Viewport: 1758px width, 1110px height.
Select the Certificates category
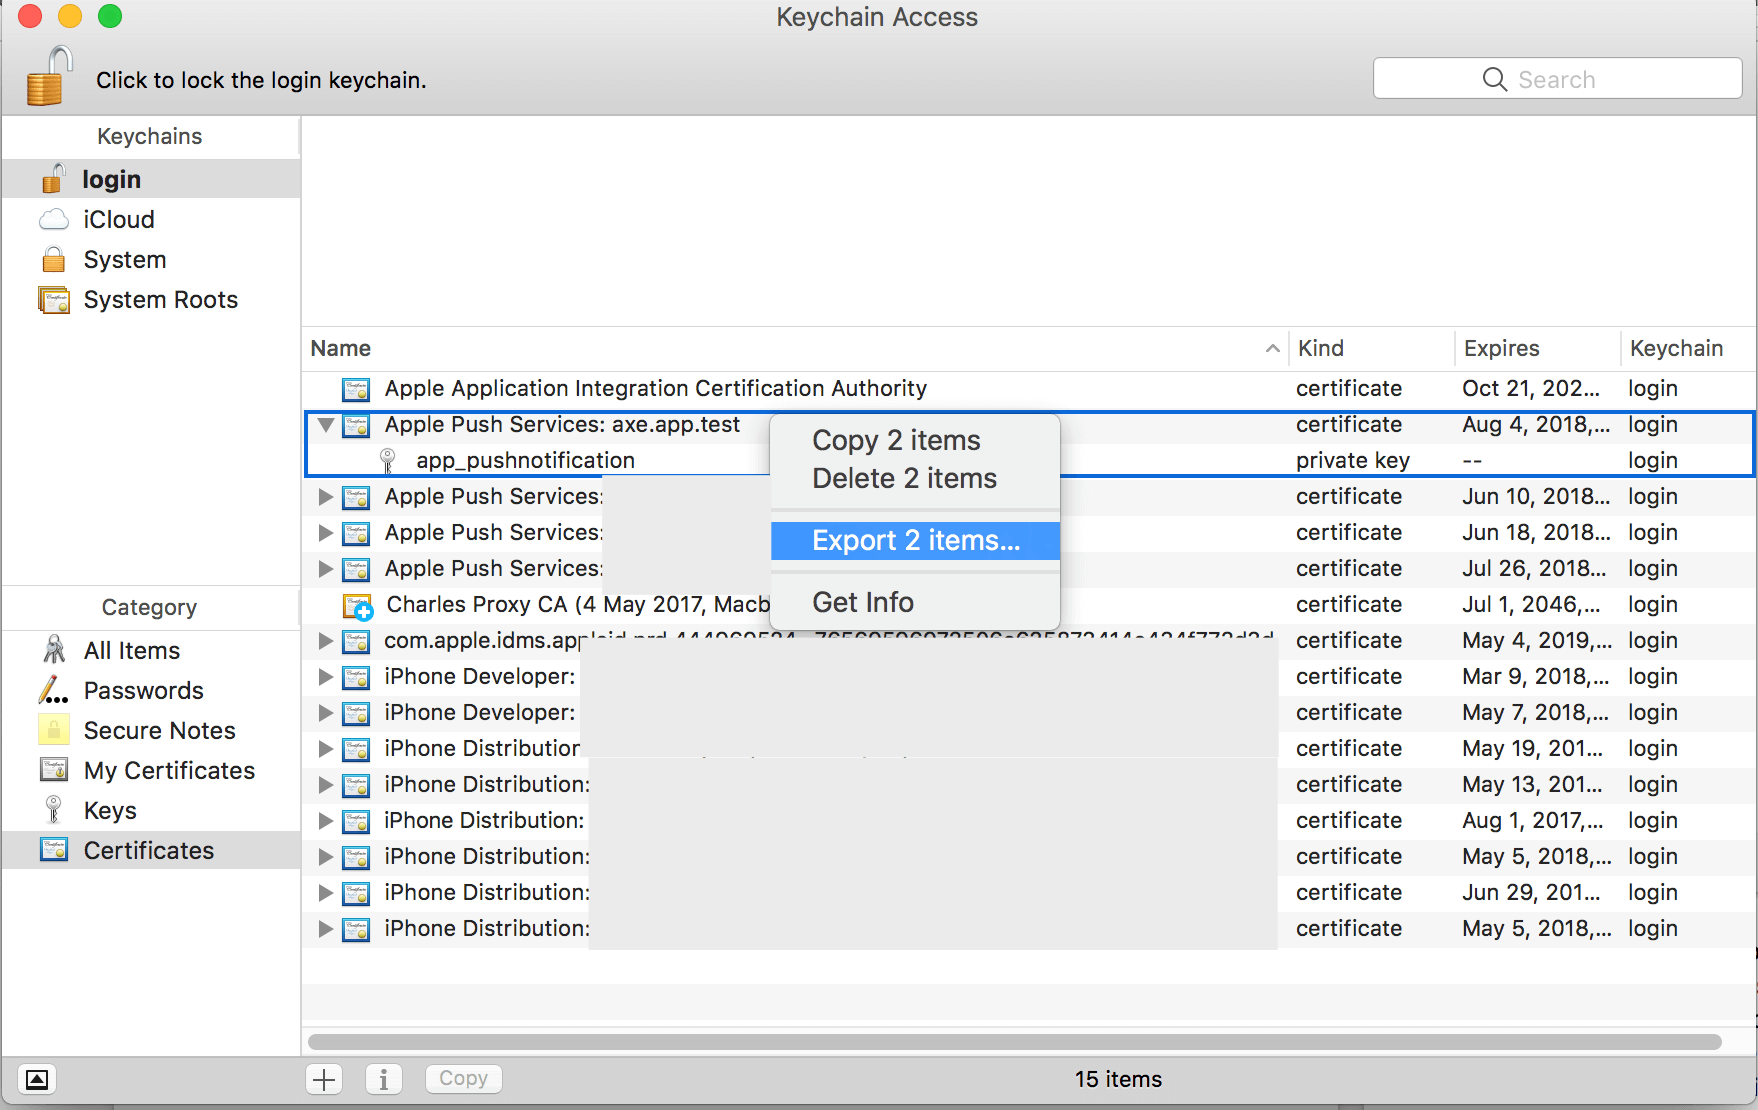(151, 850)
